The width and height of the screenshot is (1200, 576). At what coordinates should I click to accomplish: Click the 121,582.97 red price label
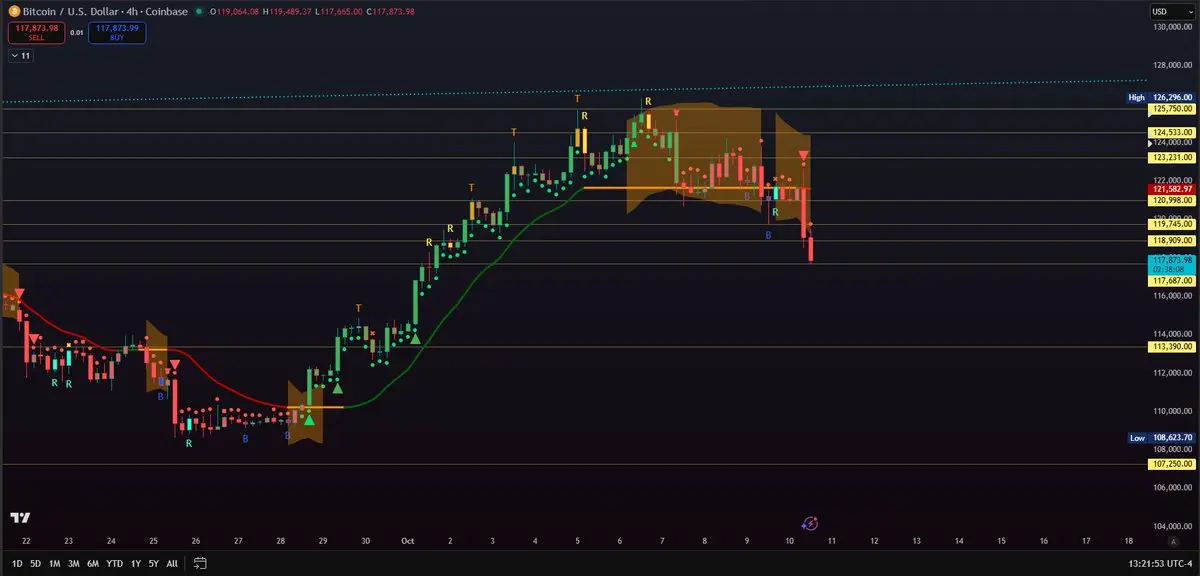1173,189
